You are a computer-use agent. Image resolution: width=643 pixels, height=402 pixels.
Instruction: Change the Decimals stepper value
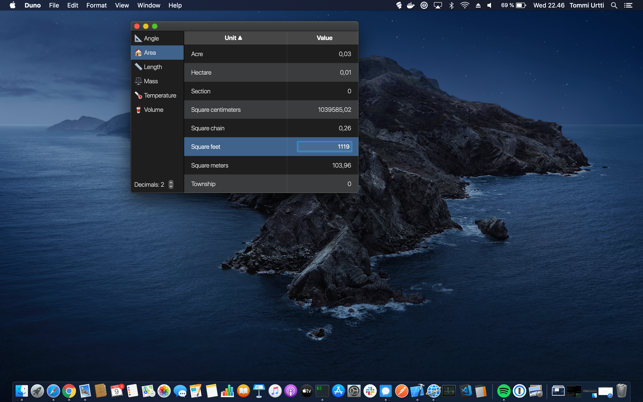pyautogui.click(x=171, y=185)
